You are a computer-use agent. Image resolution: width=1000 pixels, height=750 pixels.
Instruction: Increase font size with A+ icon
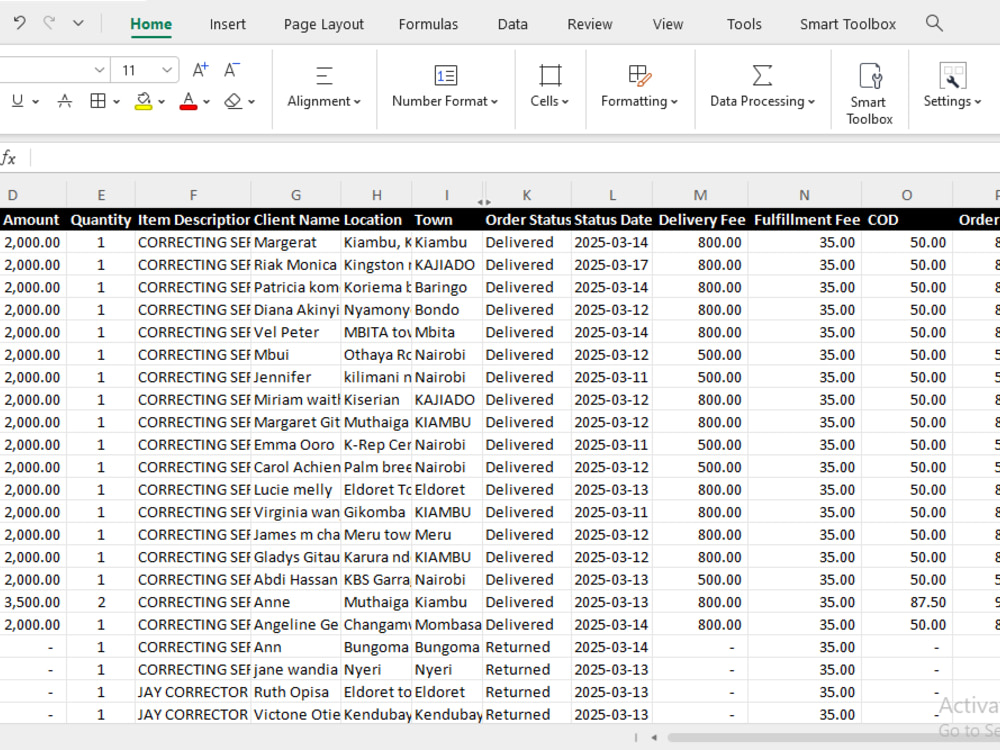(x=200, y=70)
